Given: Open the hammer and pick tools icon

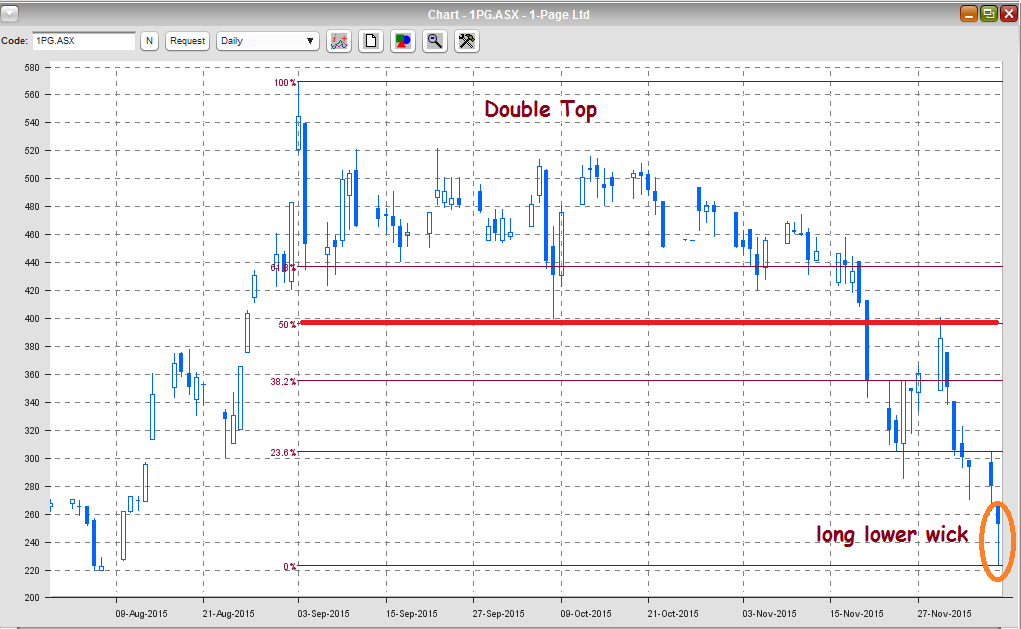Looking at the screenshot, I should pos(467,41).
